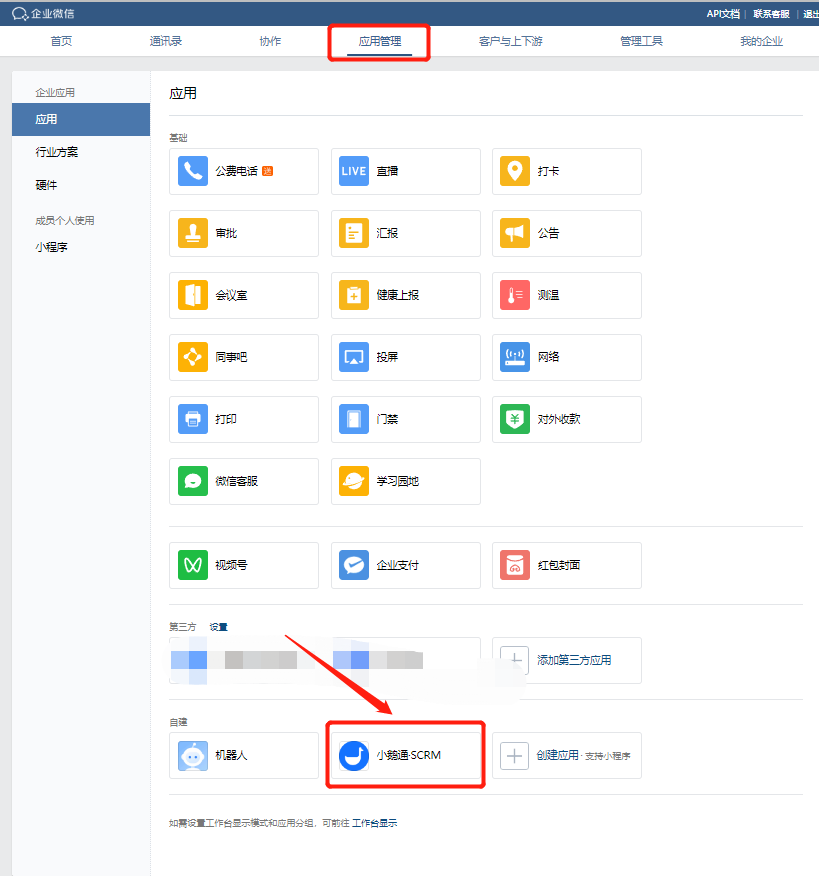
Task: Open the 同事吧 icon
Action: click(x=193, y=357)
